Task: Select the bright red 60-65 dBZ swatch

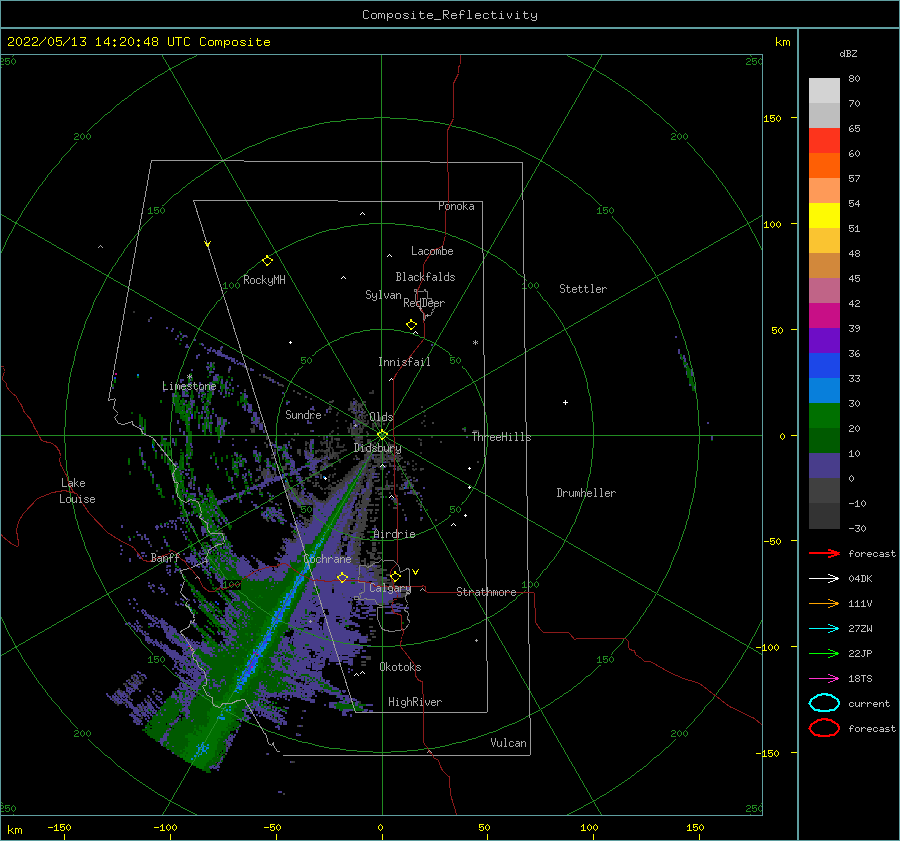Action: click(824, 141)
